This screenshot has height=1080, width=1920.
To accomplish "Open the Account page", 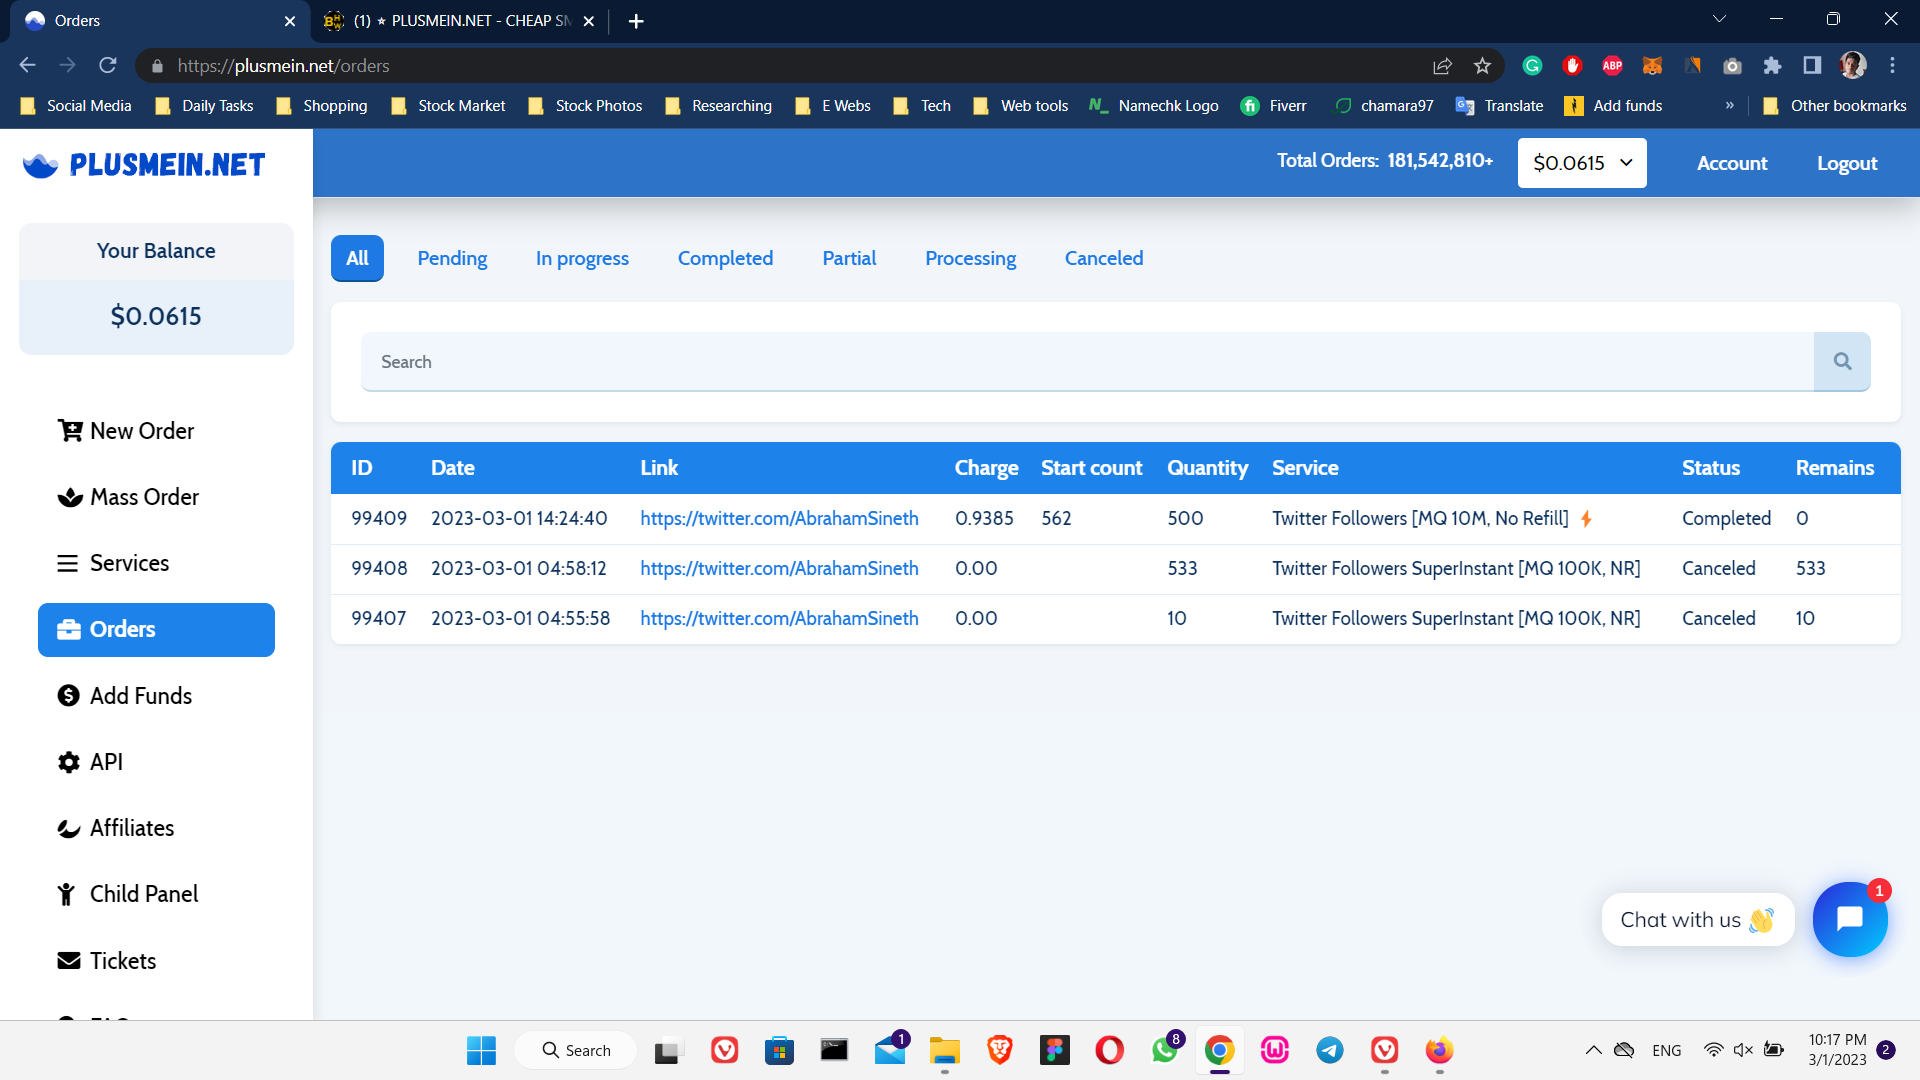I will pyautogui.click(x=1732, y=163).
